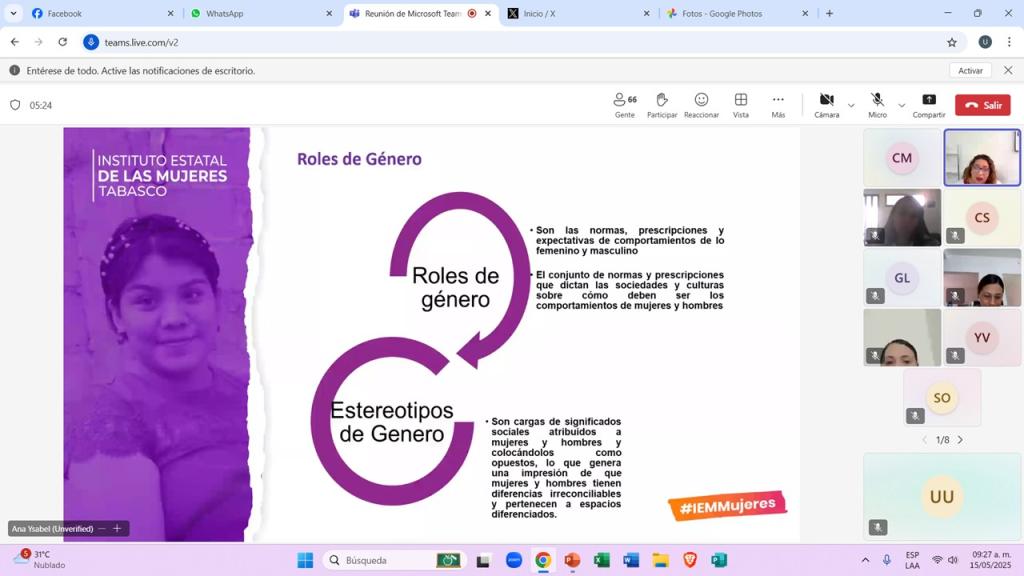Open the Gente participants list
This screenshot has height=576, width=1024.
tap(625, 104)
